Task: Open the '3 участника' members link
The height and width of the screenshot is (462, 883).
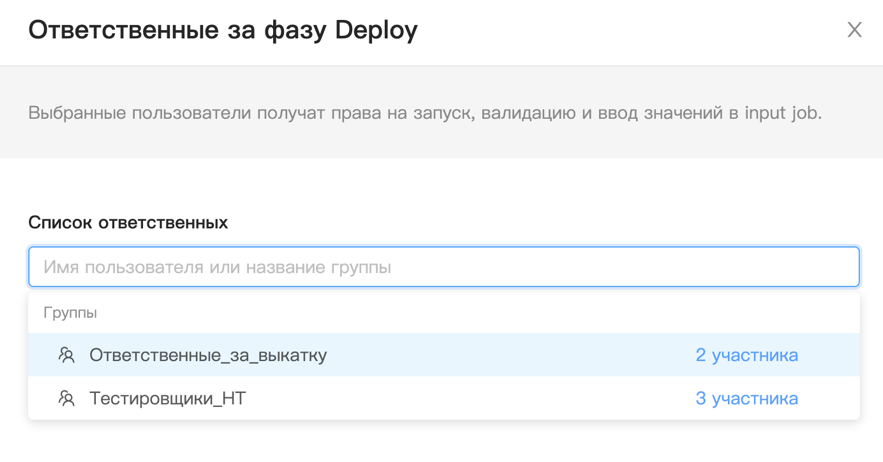Action: pyautogui.click(x=746, y=398)
